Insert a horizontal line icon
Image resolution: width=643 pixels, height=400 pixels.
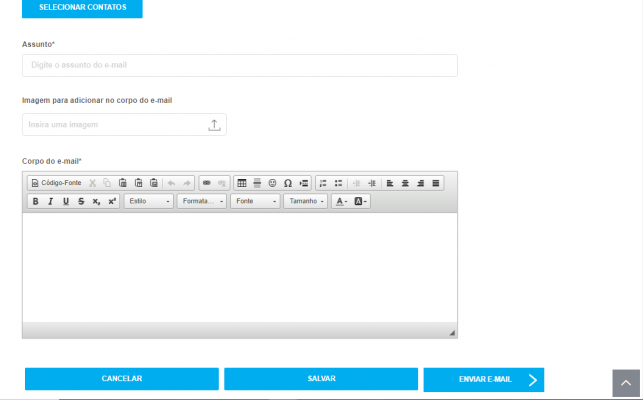click(x=257, y=183)
